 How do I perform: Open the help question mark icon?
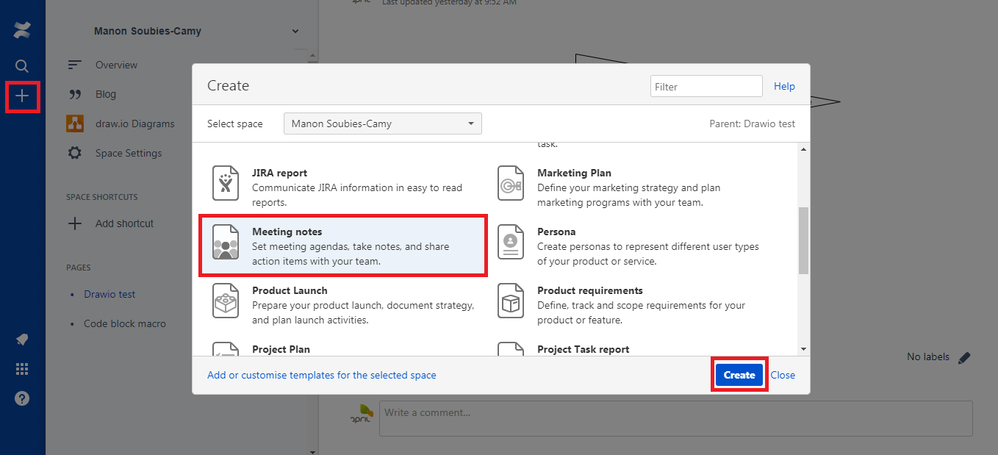[22, 398]
